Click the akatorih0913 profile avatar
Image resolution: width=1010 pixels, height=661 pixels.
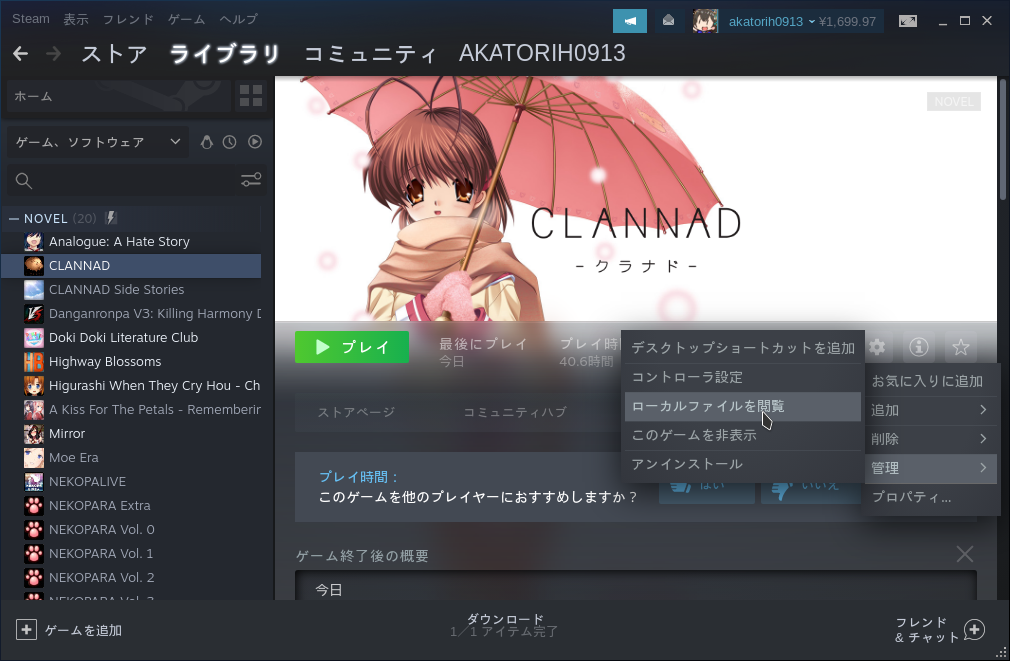coord(705,21)
